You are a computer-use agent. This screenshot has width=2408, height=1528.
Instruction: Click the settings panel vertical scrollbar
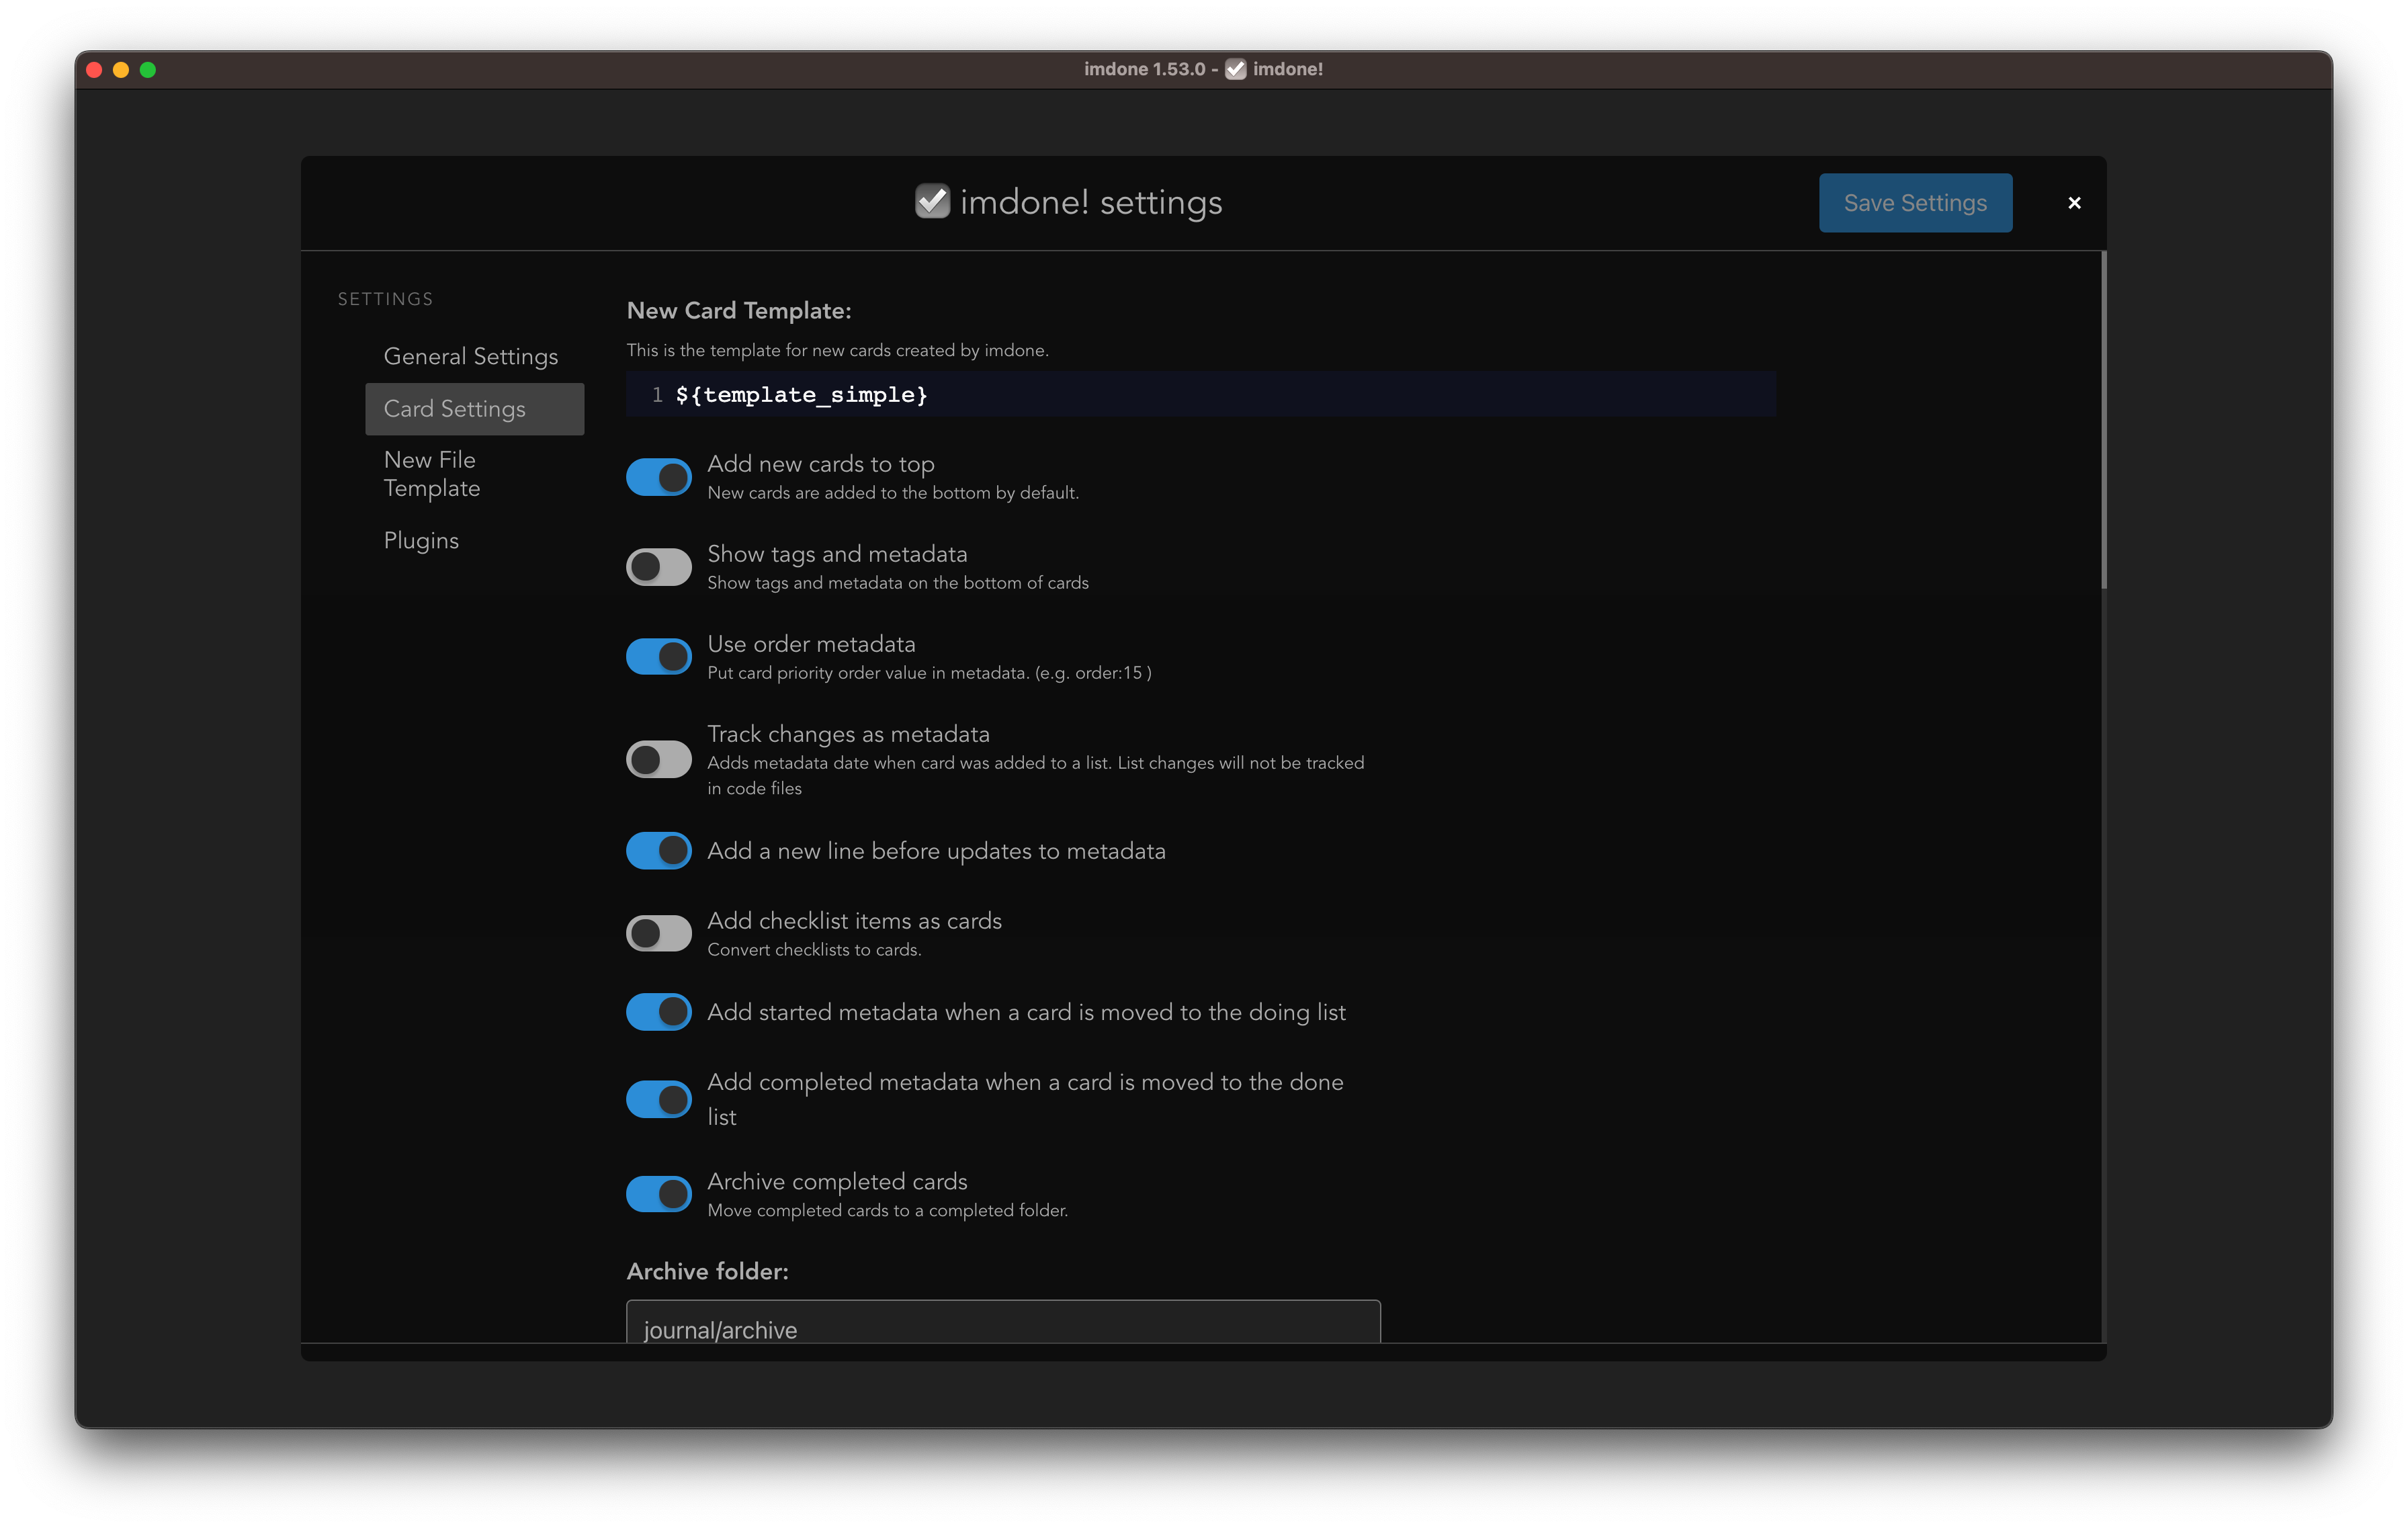[2103, 420]
